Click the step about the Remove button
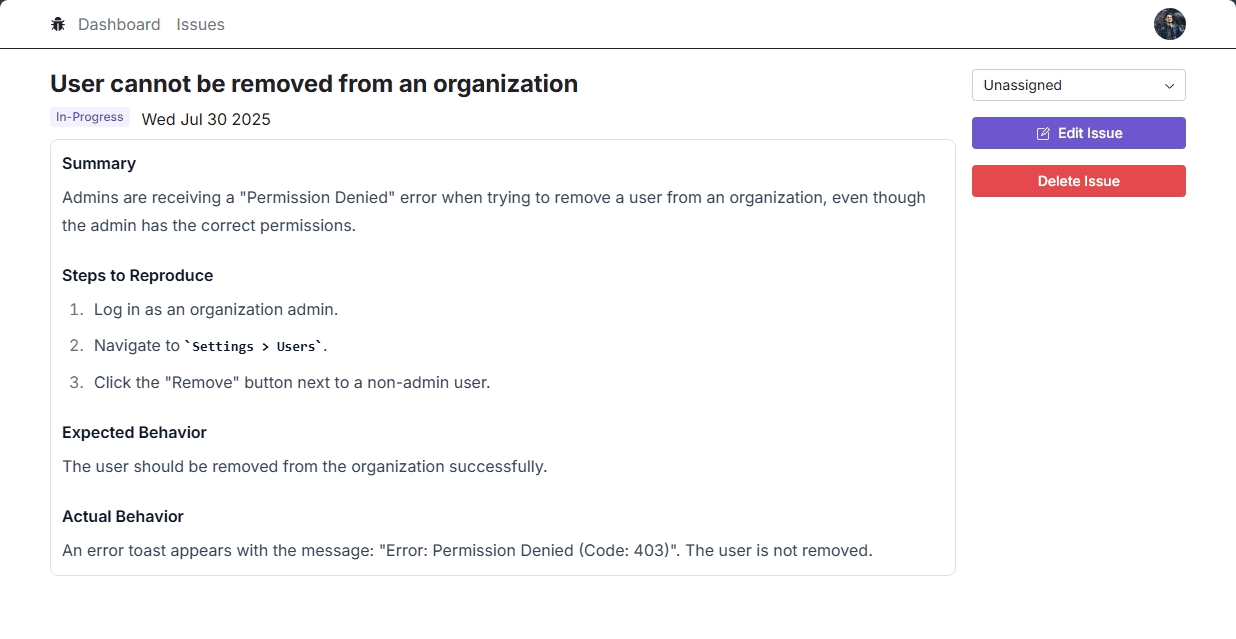 [291, 382]
